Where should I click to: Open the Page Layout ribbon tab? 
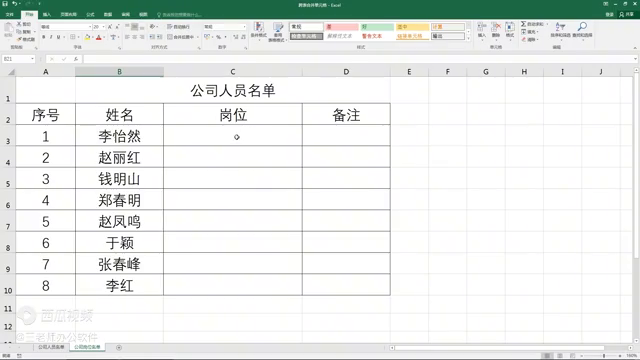[x=69, y=15]
